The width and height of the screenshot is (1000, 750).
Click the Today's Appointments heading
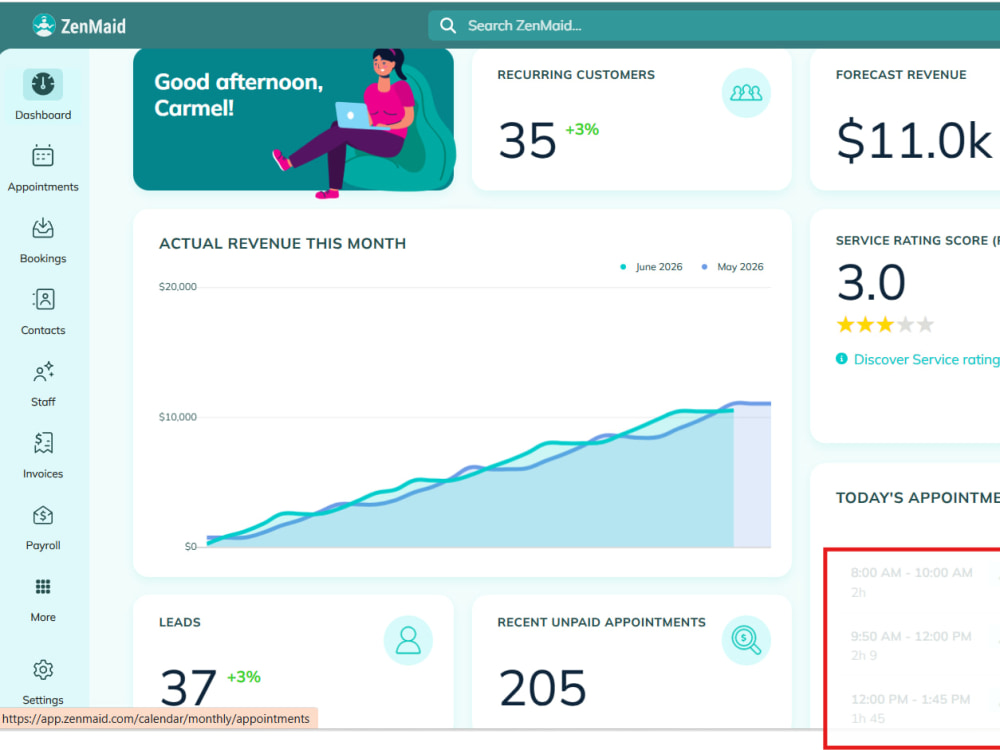point(918,498)
